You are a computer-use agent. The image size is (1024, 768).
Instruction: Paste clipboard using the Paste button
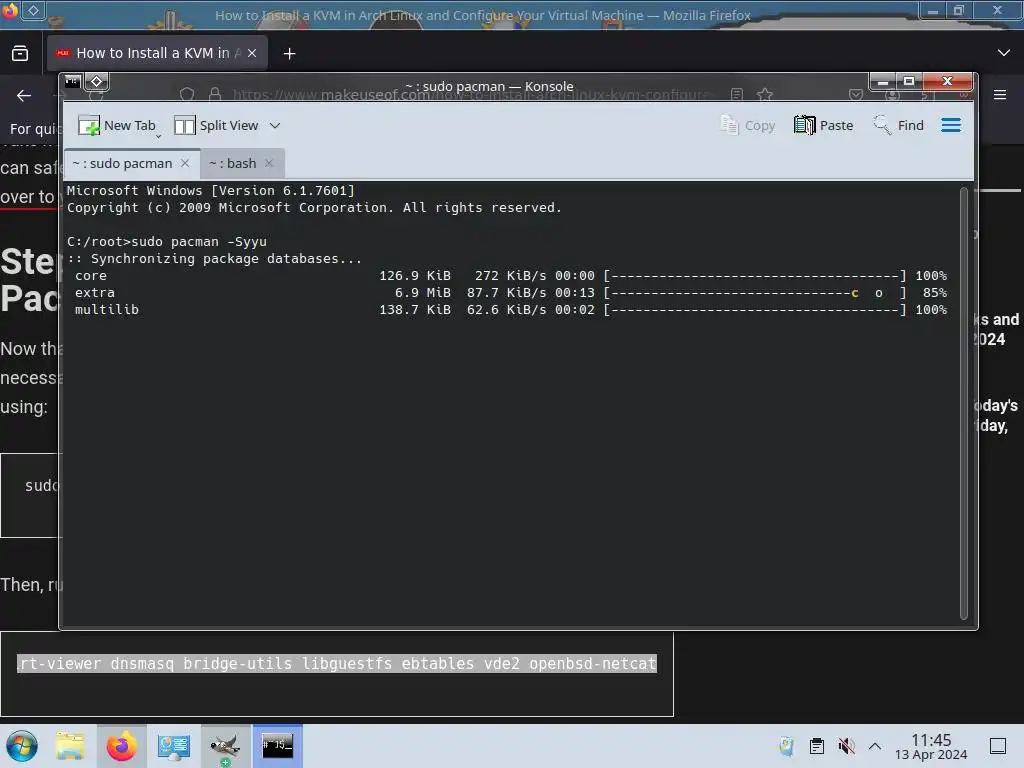[x=824, y=125]
